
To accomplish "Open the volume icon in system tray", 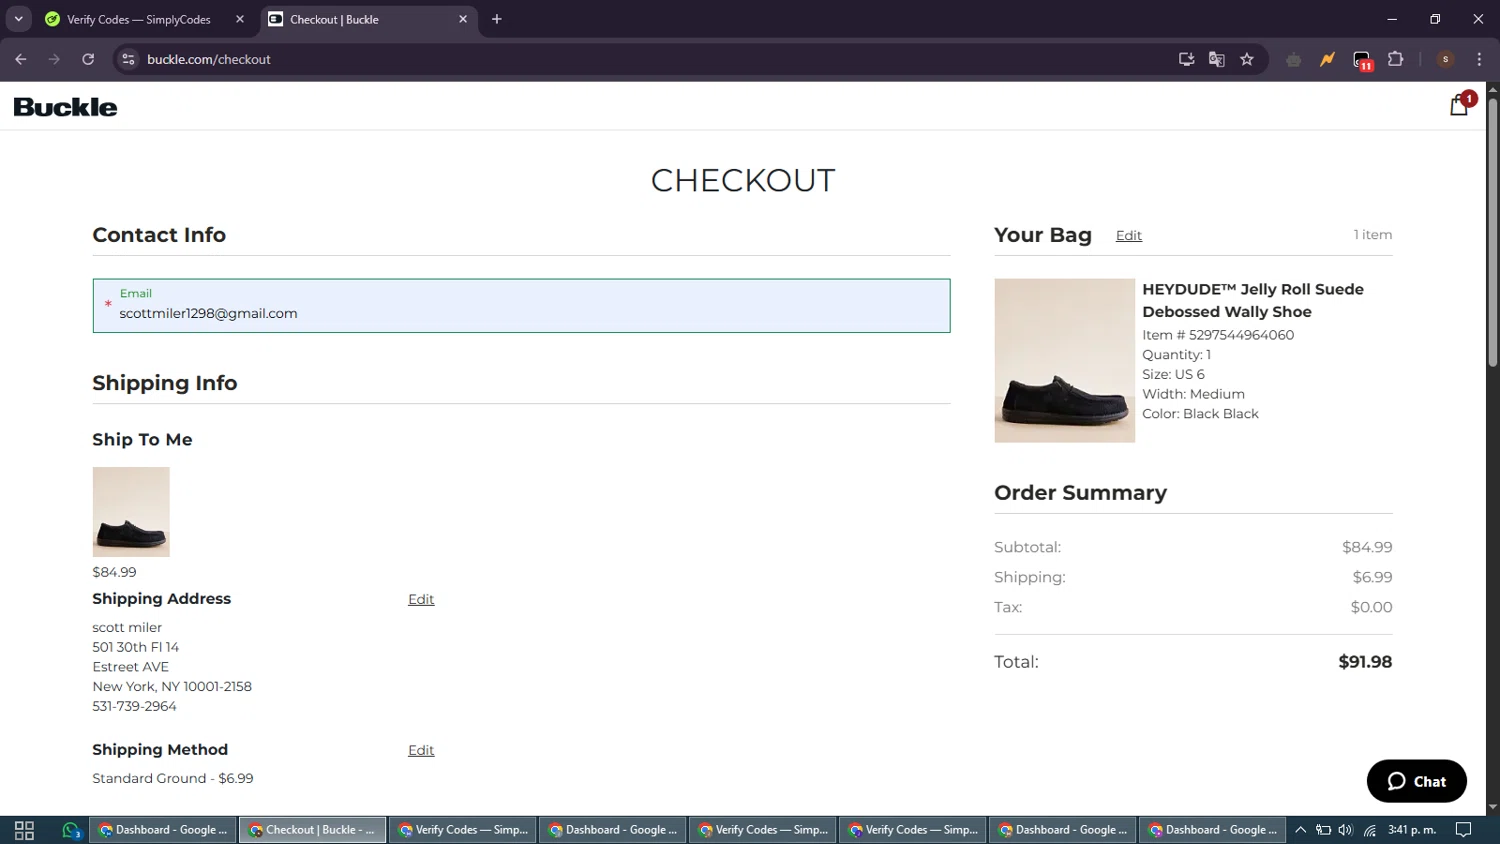I will coord(1345,830).
